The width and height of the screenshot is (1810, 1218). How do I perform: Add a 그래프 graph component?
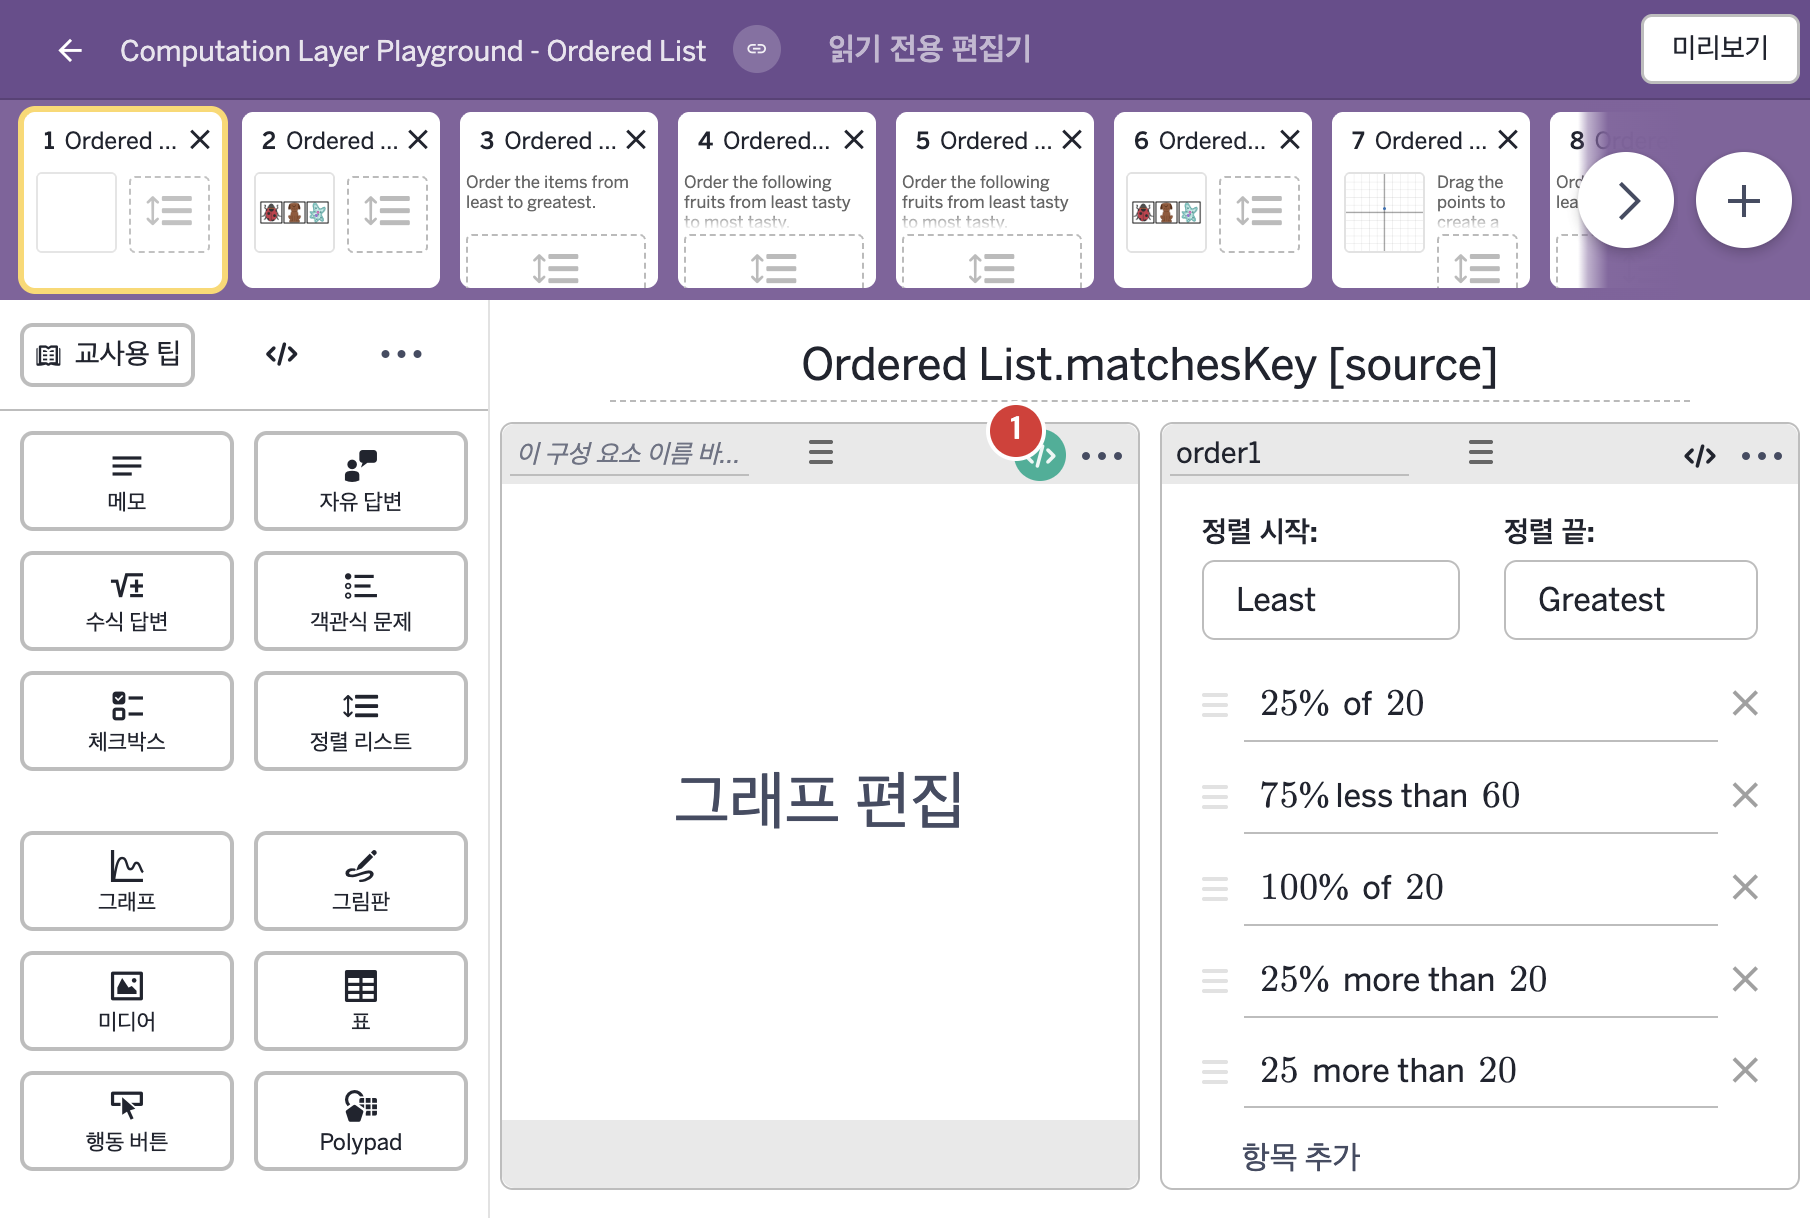pyautogui.click(x=127, y=881)
